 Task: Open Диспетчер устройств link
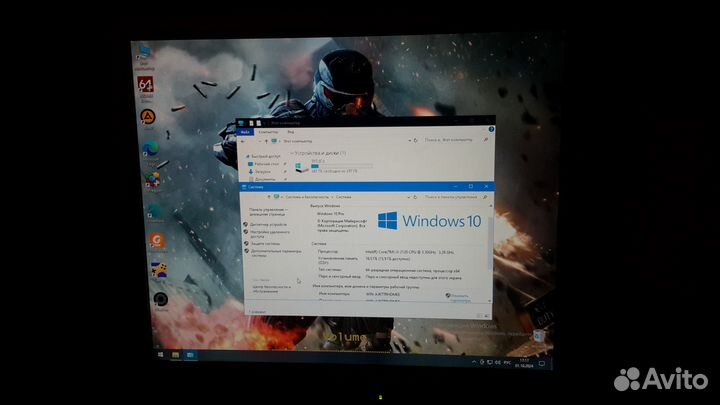(268, 225)
